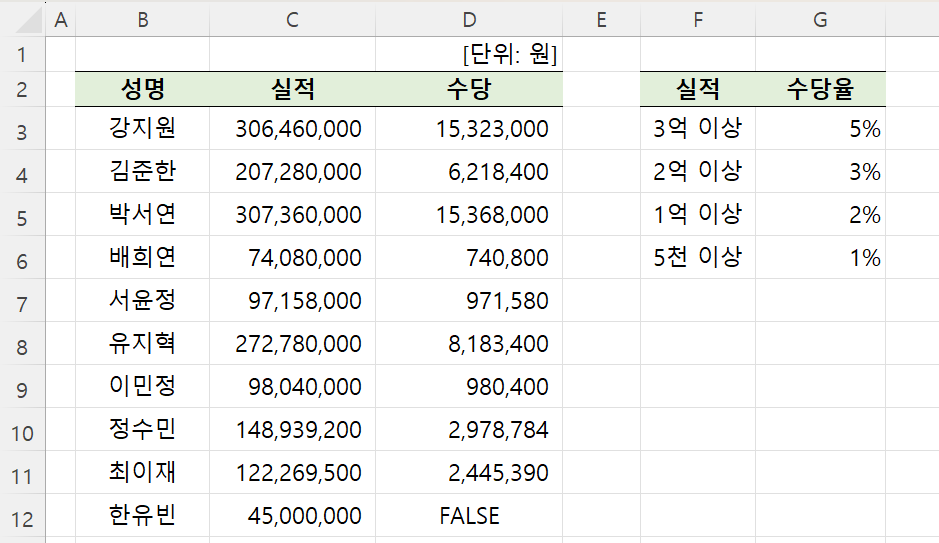Click the cell showing 307,360,000

292,214
